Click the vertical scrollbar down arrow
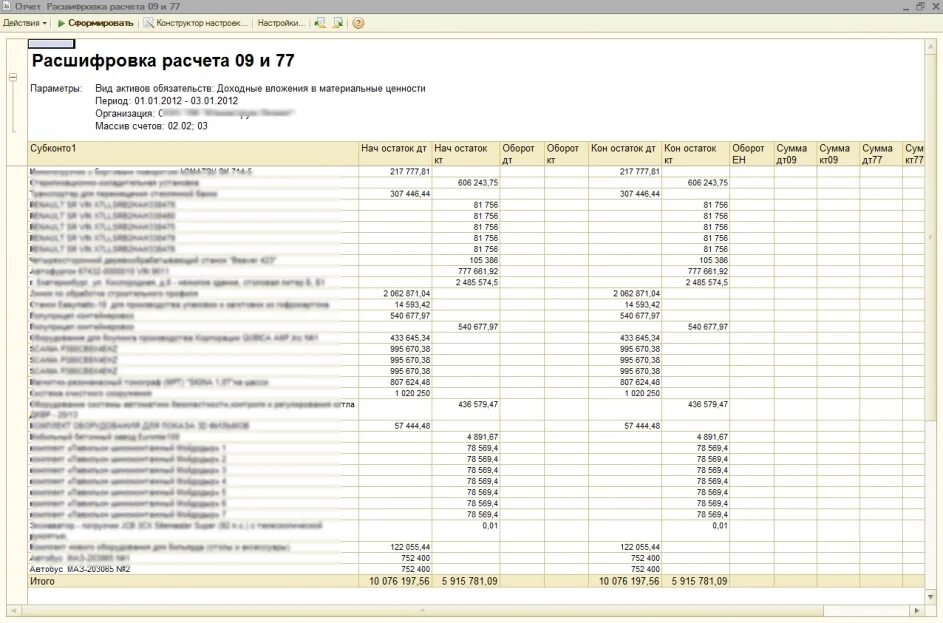 [931, 597]
